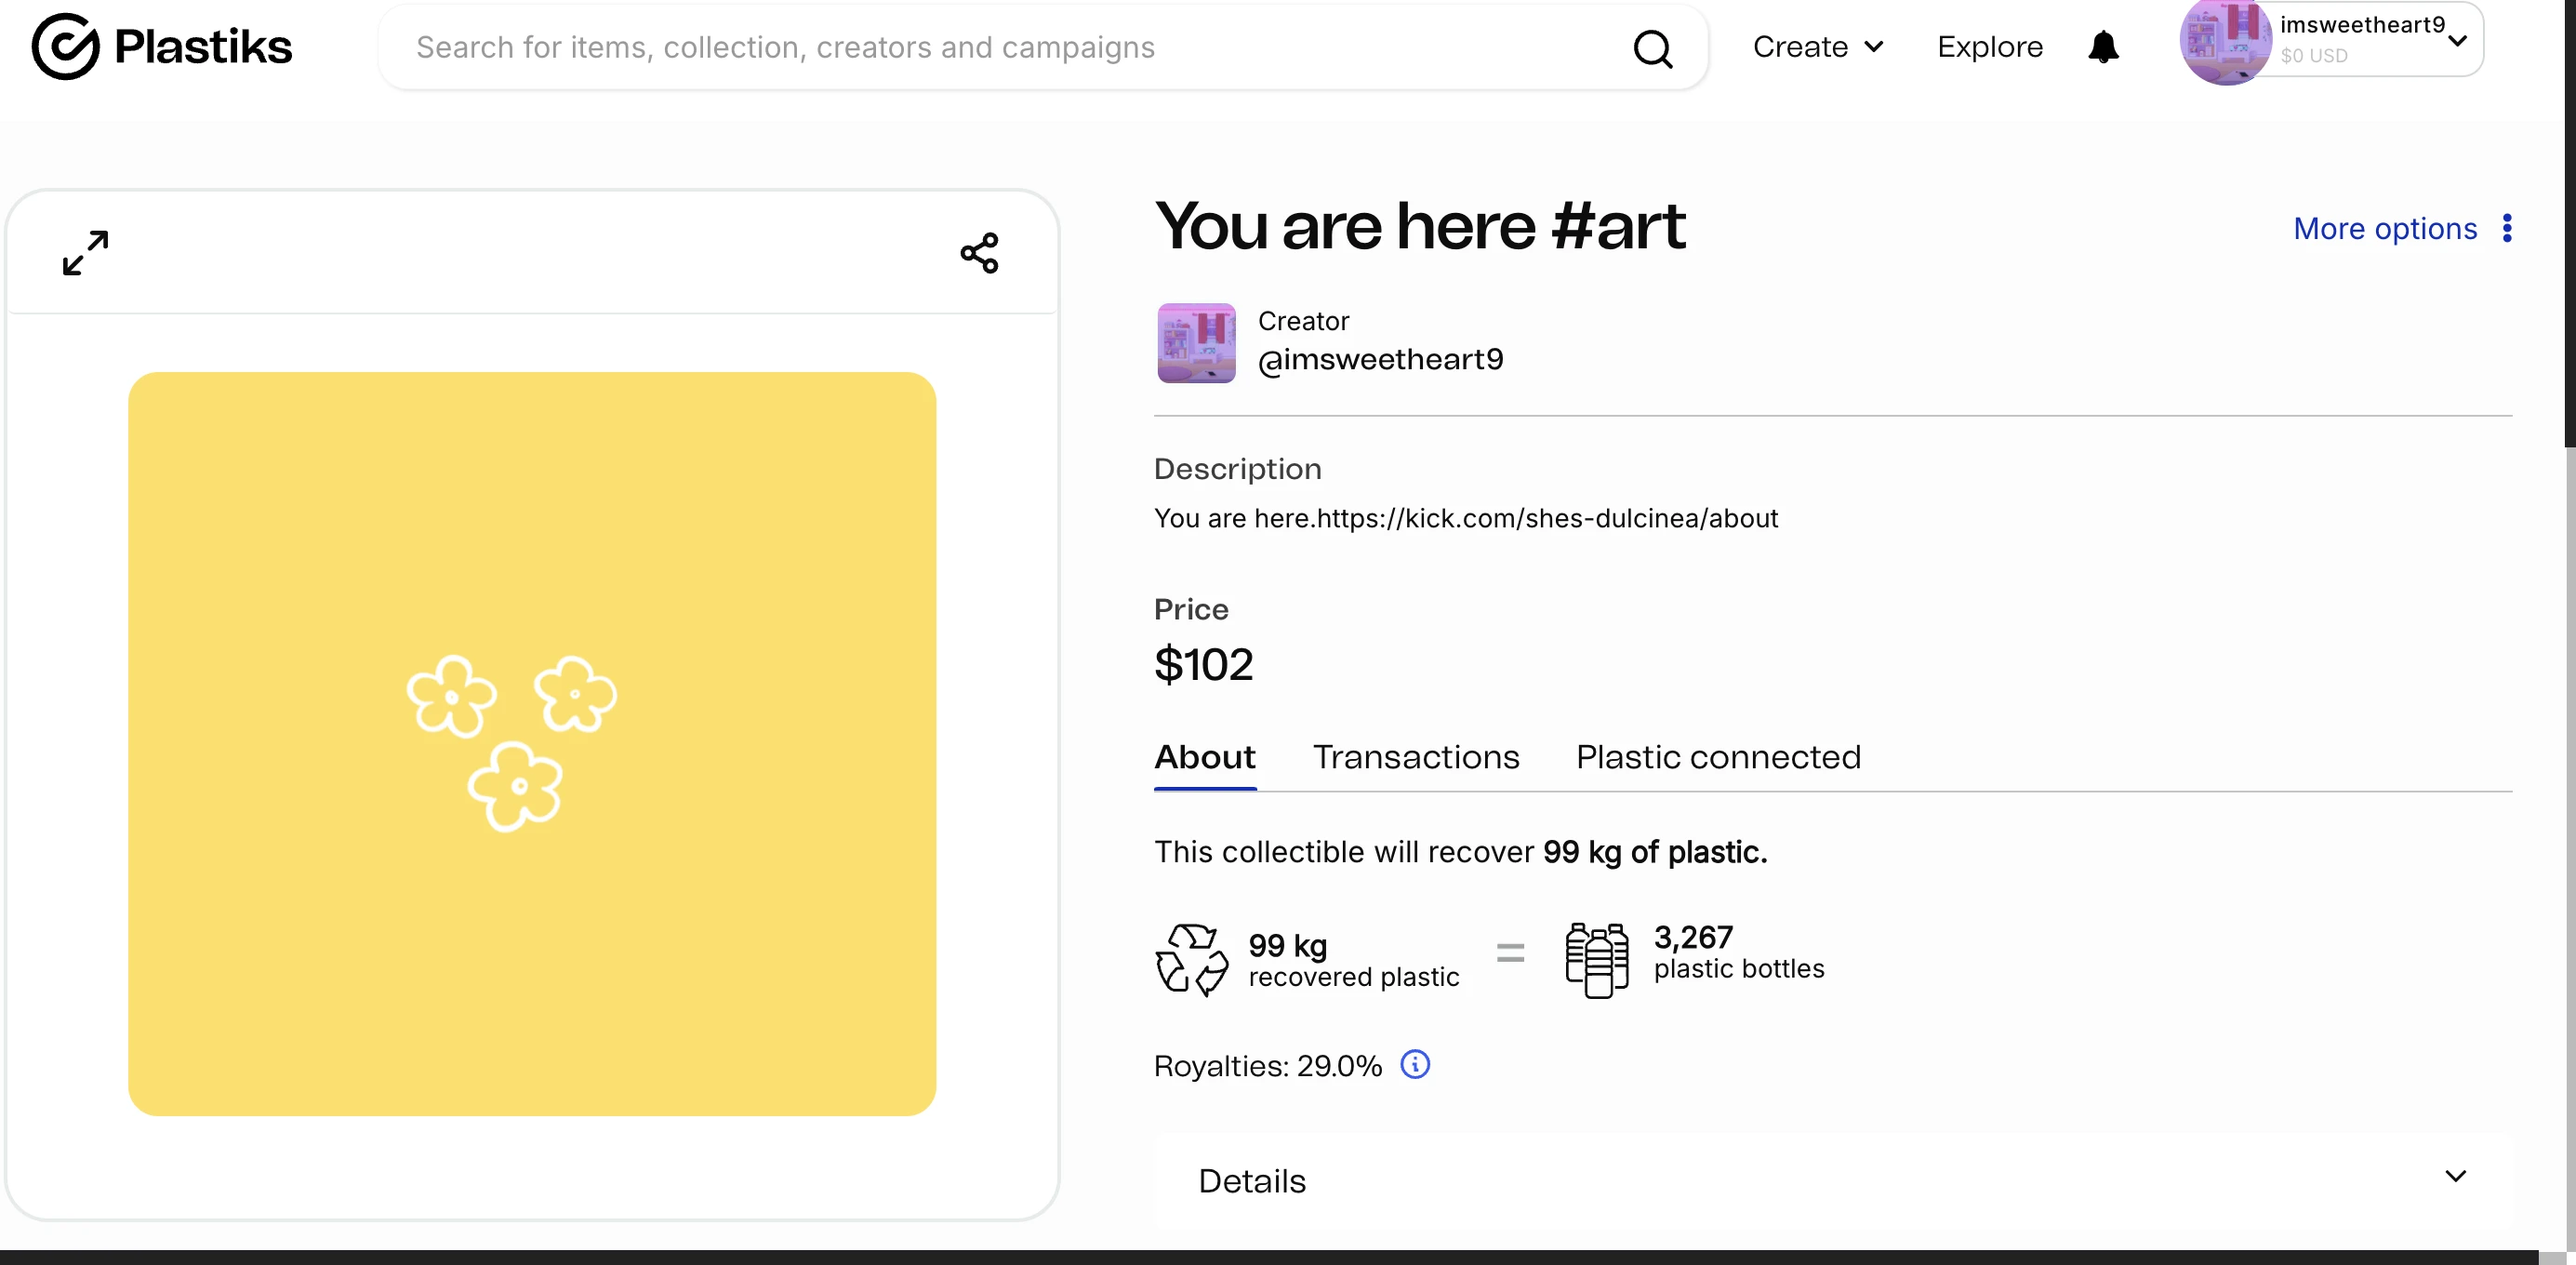Click the search magnifier icon
Viewport: 2576px width, 1265px height.
(x=1652, y=48)
